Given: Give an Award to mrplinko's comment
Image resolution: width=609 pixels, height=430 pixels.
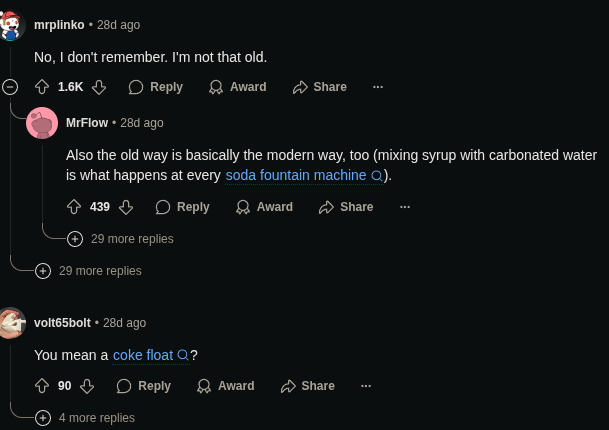Looking at the screenshot, I should 237,87.
